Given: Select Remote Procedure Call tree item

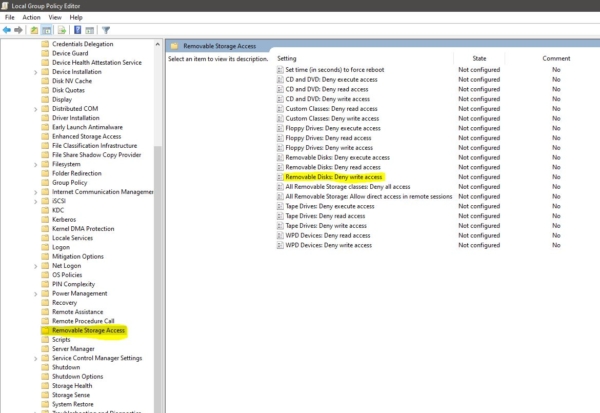Looking at the screenshot, I should coord(83,321).
